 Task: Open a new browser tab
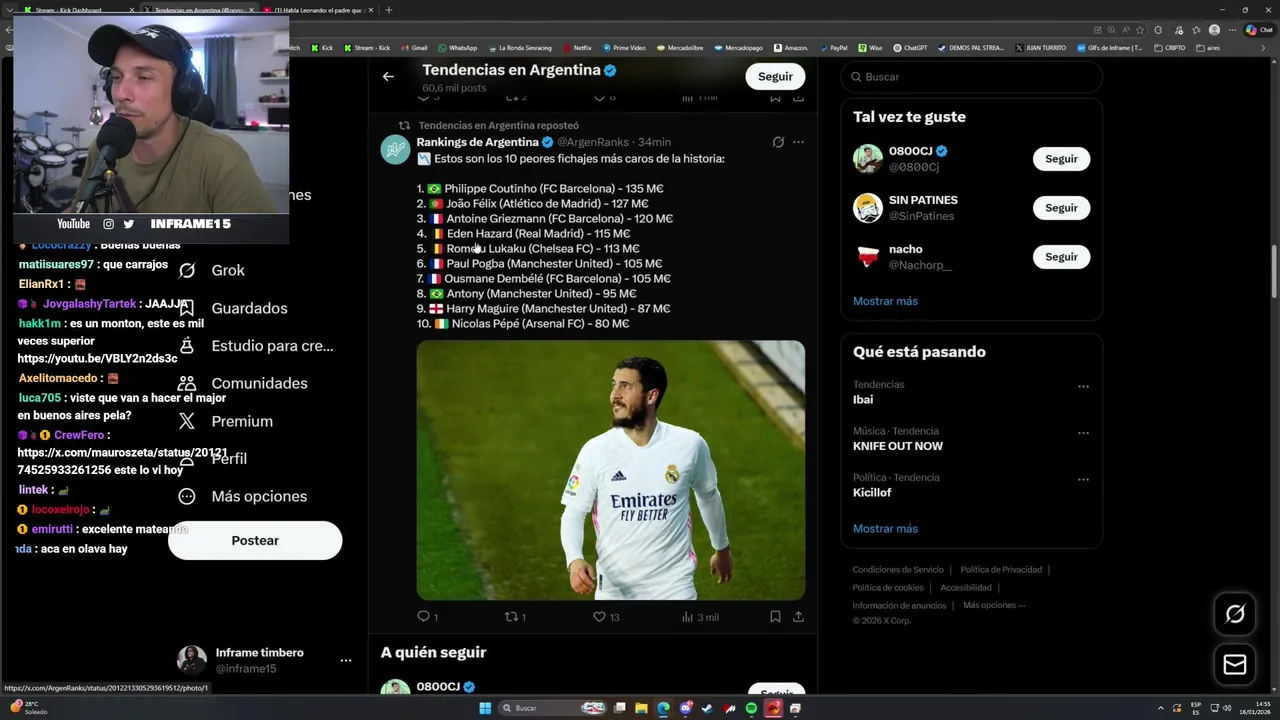[x=389, y=10]
